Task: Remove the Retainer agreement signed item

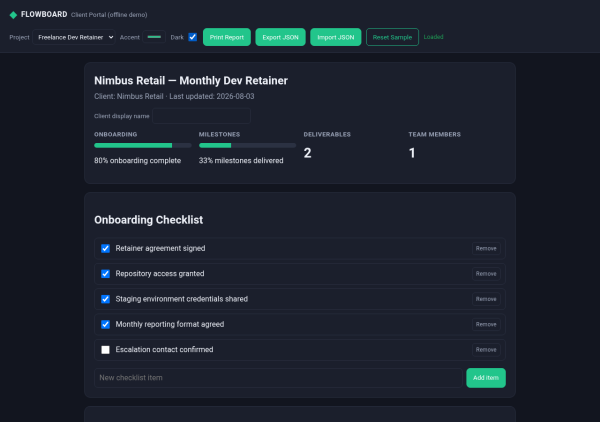Action: pyautogui.click(x=486, y=249)
